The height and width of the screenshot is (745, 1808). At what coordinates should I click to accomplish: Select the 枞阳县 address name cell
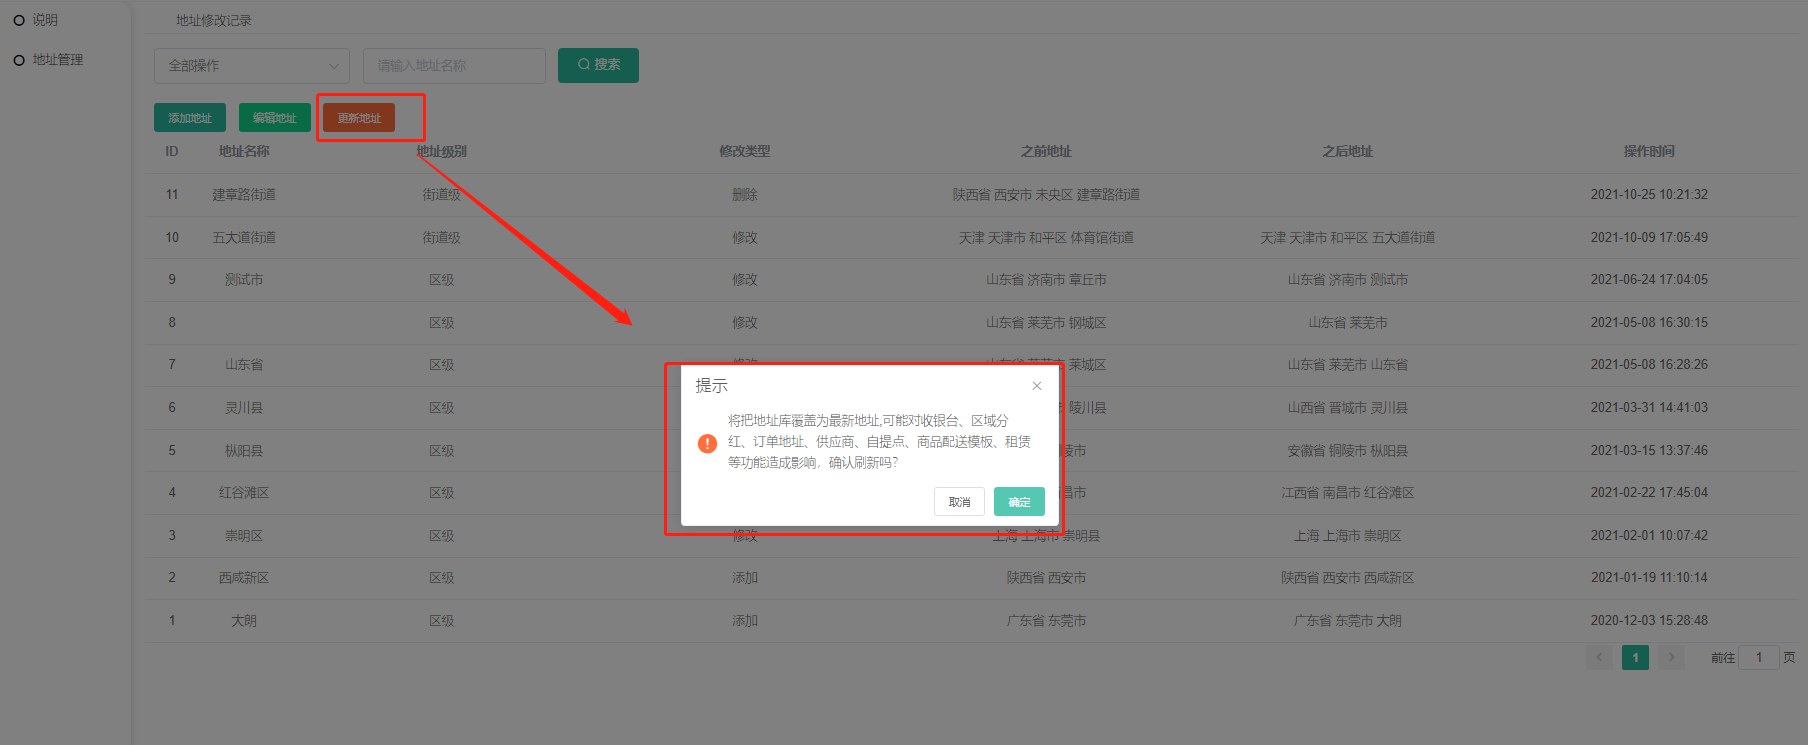pos(244,451)
